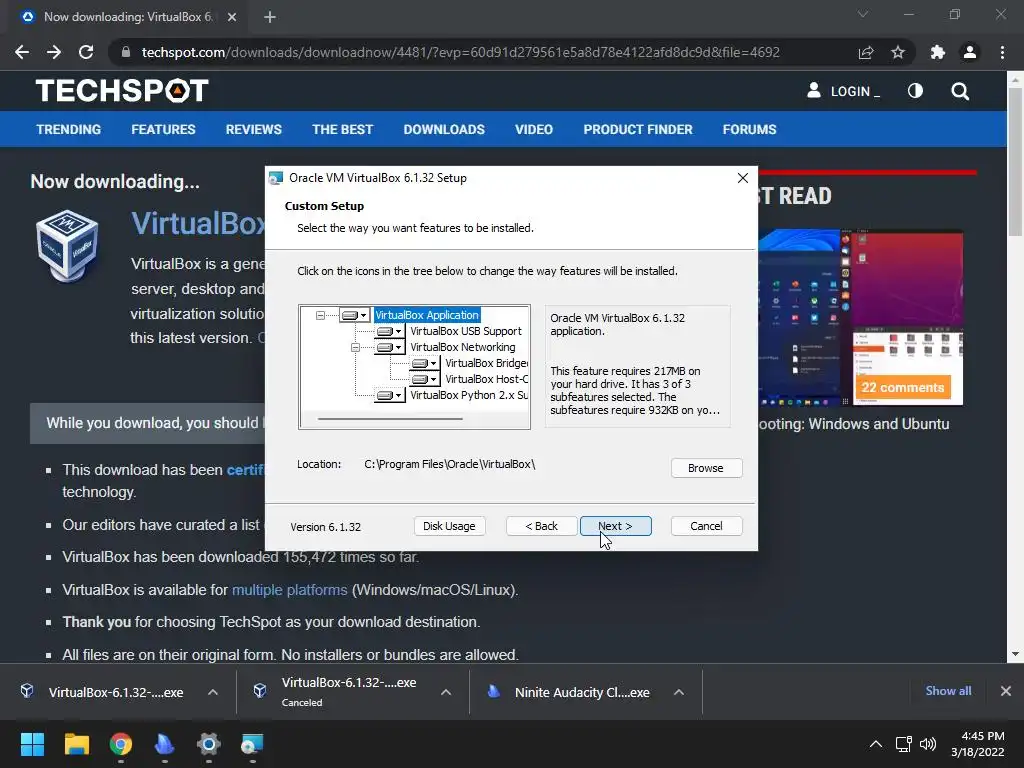Open VirtualBox installer taskbar icon
The height and width of the screenshot is (768, 1024).
pos(252,744)
